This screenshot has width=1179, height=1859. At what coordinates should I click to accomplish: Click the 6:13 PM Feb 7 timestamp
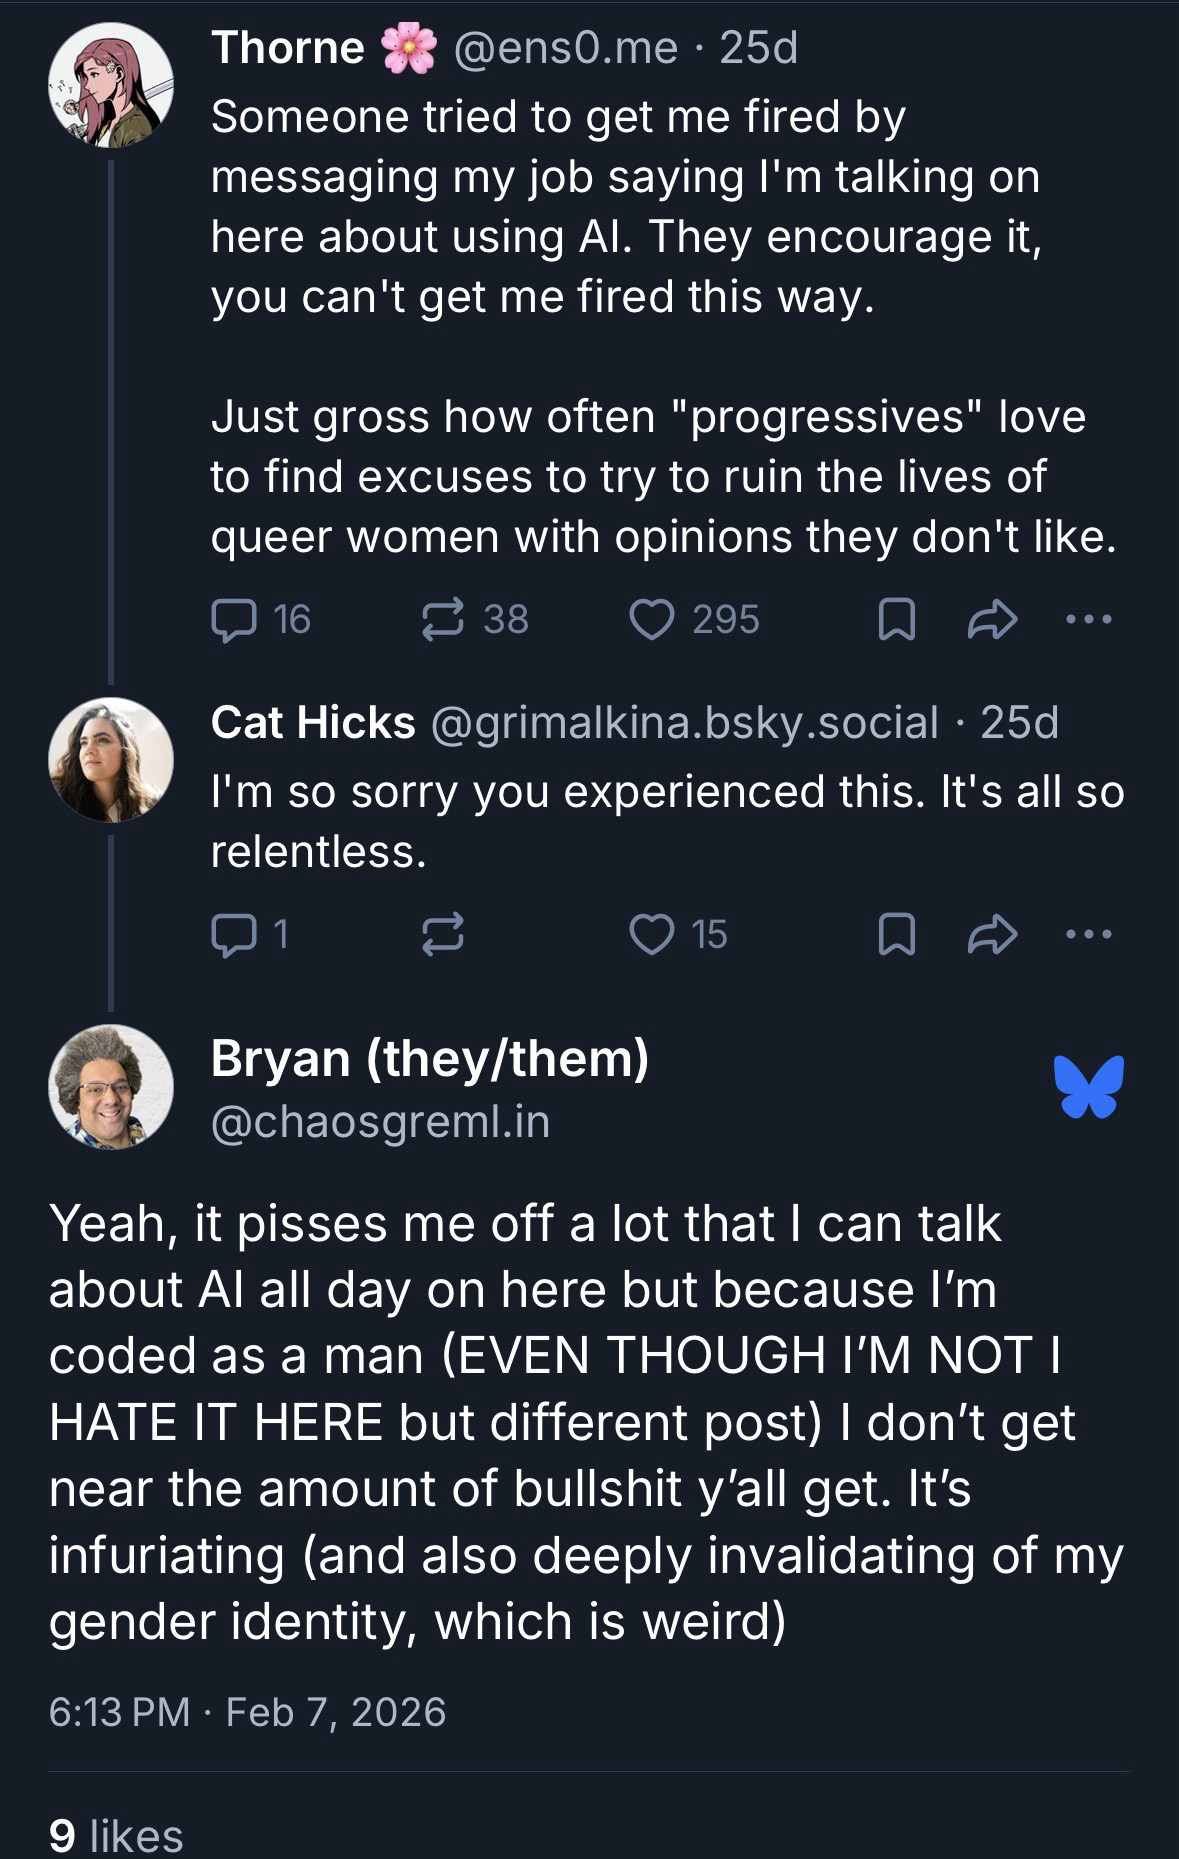pos(247,1712)
